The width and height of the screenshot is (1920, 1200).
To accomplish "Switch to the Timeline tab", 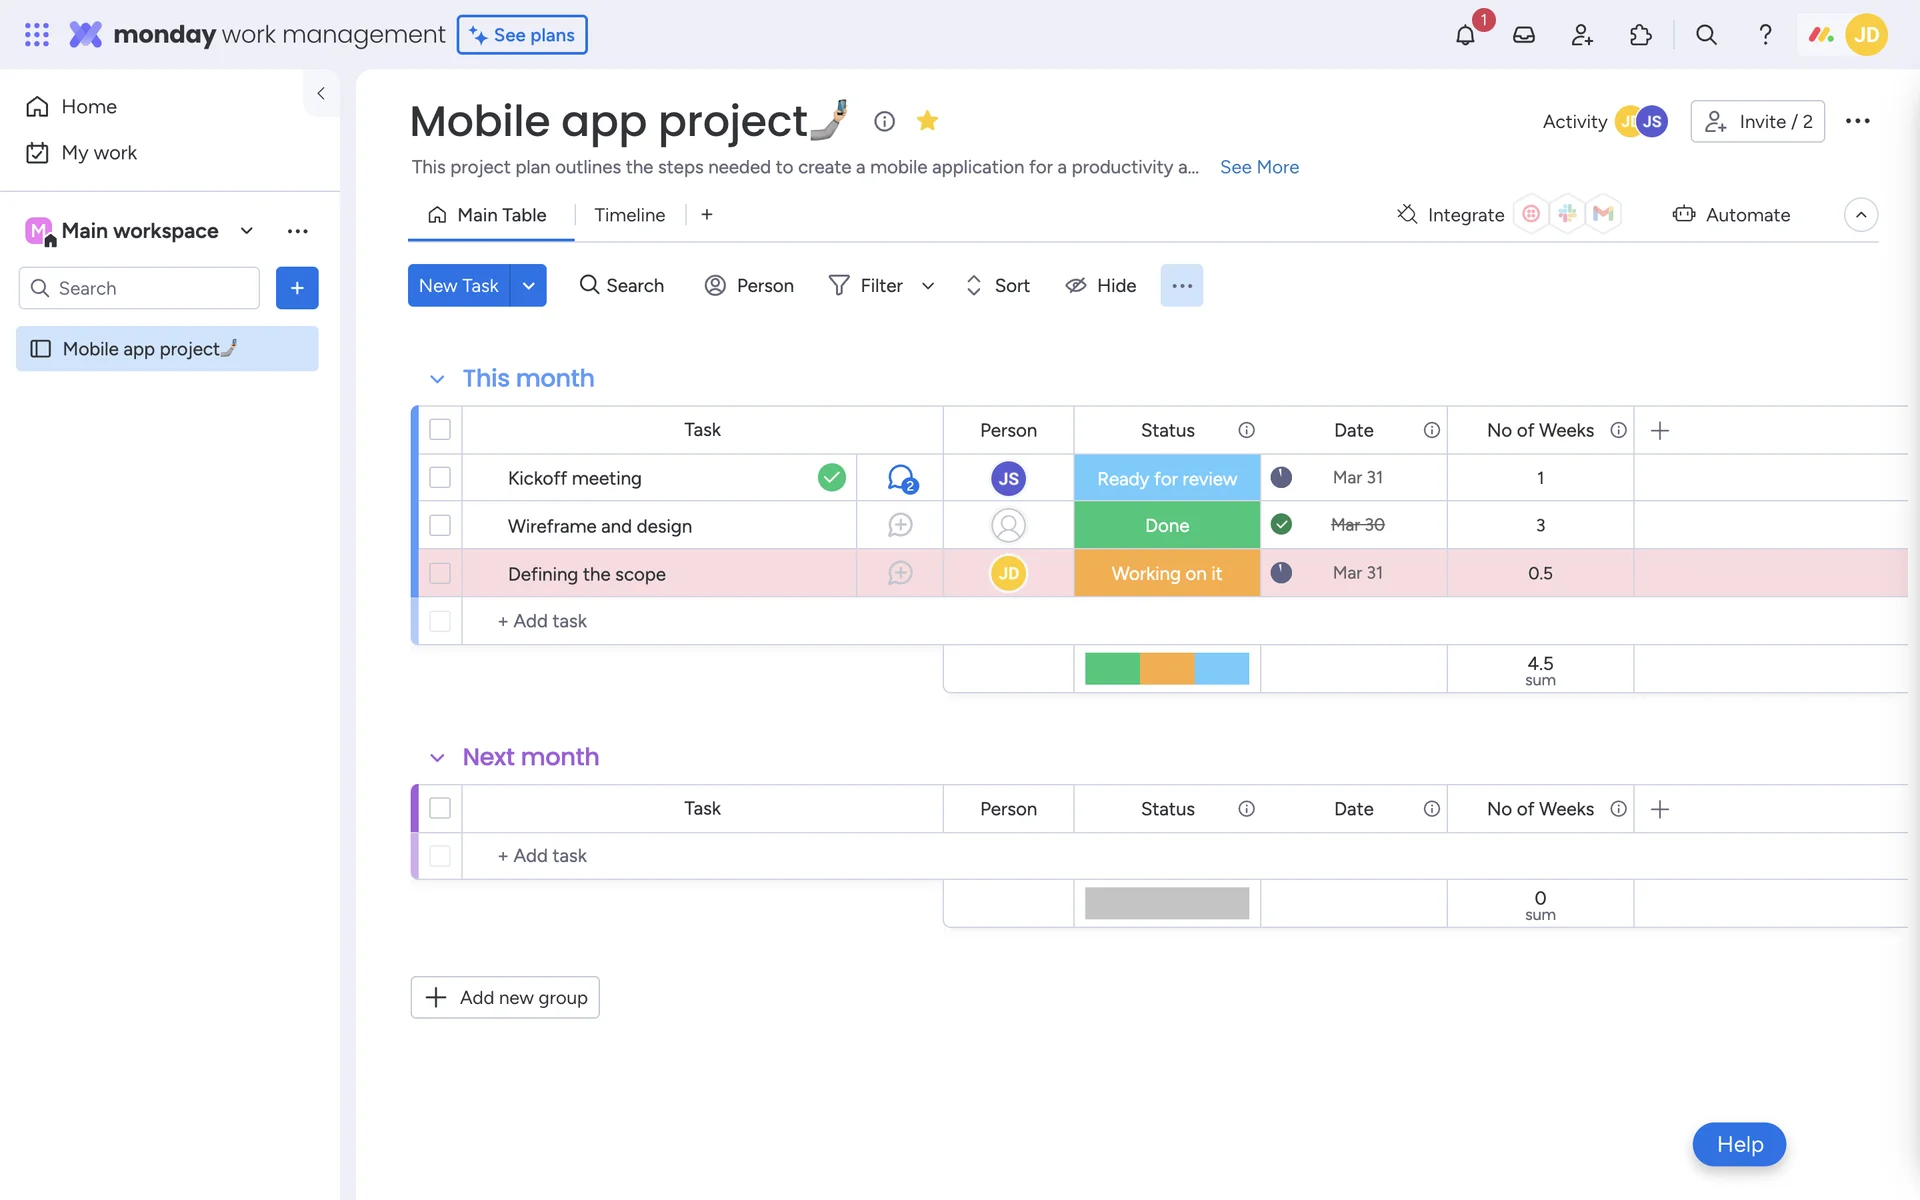I will point(629,215).
